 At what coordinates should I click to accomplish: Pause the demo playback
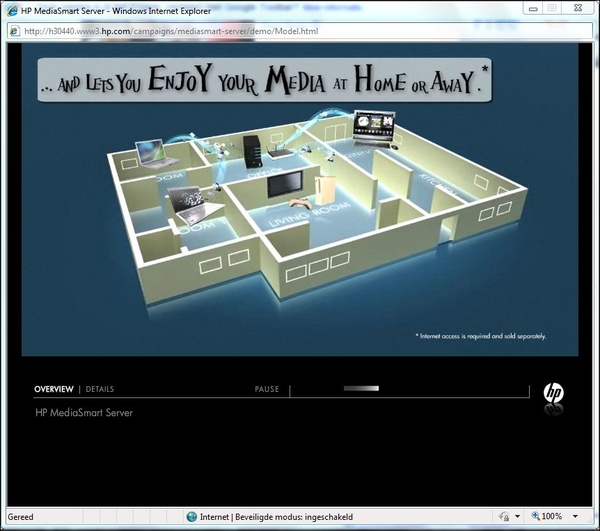coord(267,389)
